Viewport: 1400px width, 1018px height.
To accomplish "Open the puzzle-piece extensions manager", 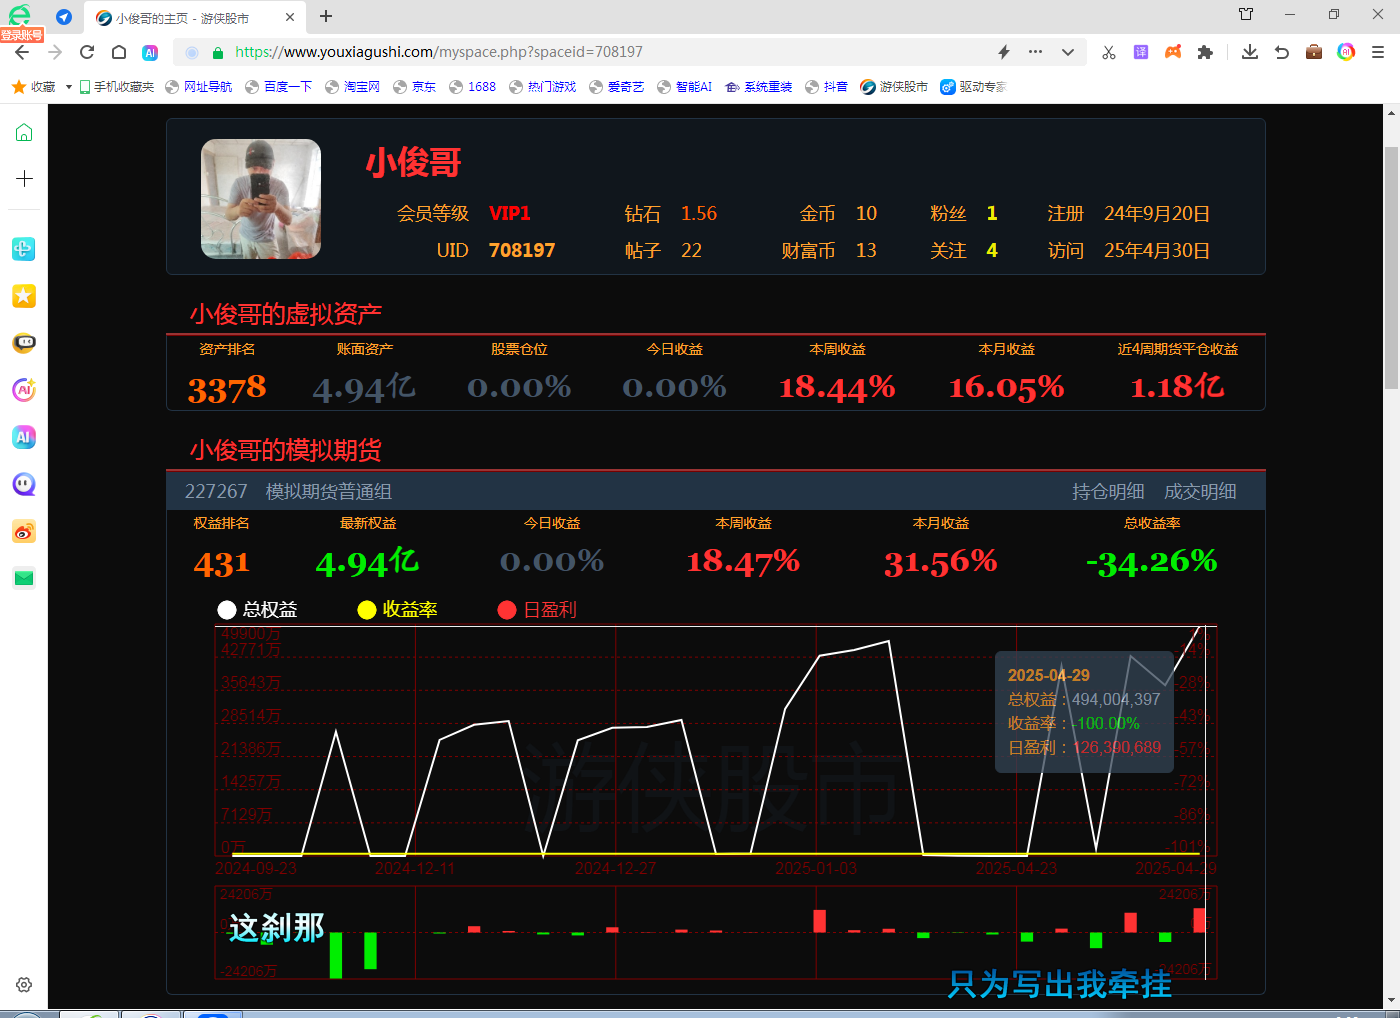I will pos(1205,52).
